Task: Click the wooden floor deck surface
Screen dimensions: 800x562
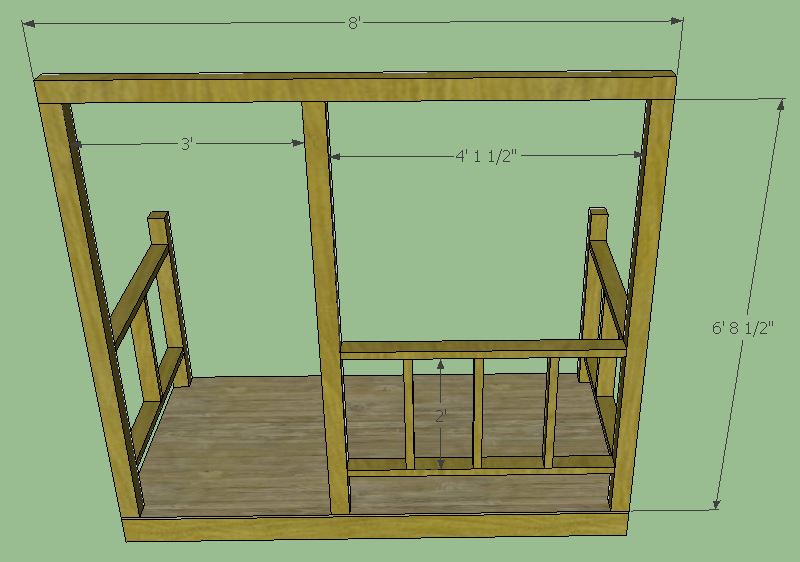Action: tap(245, 444)
